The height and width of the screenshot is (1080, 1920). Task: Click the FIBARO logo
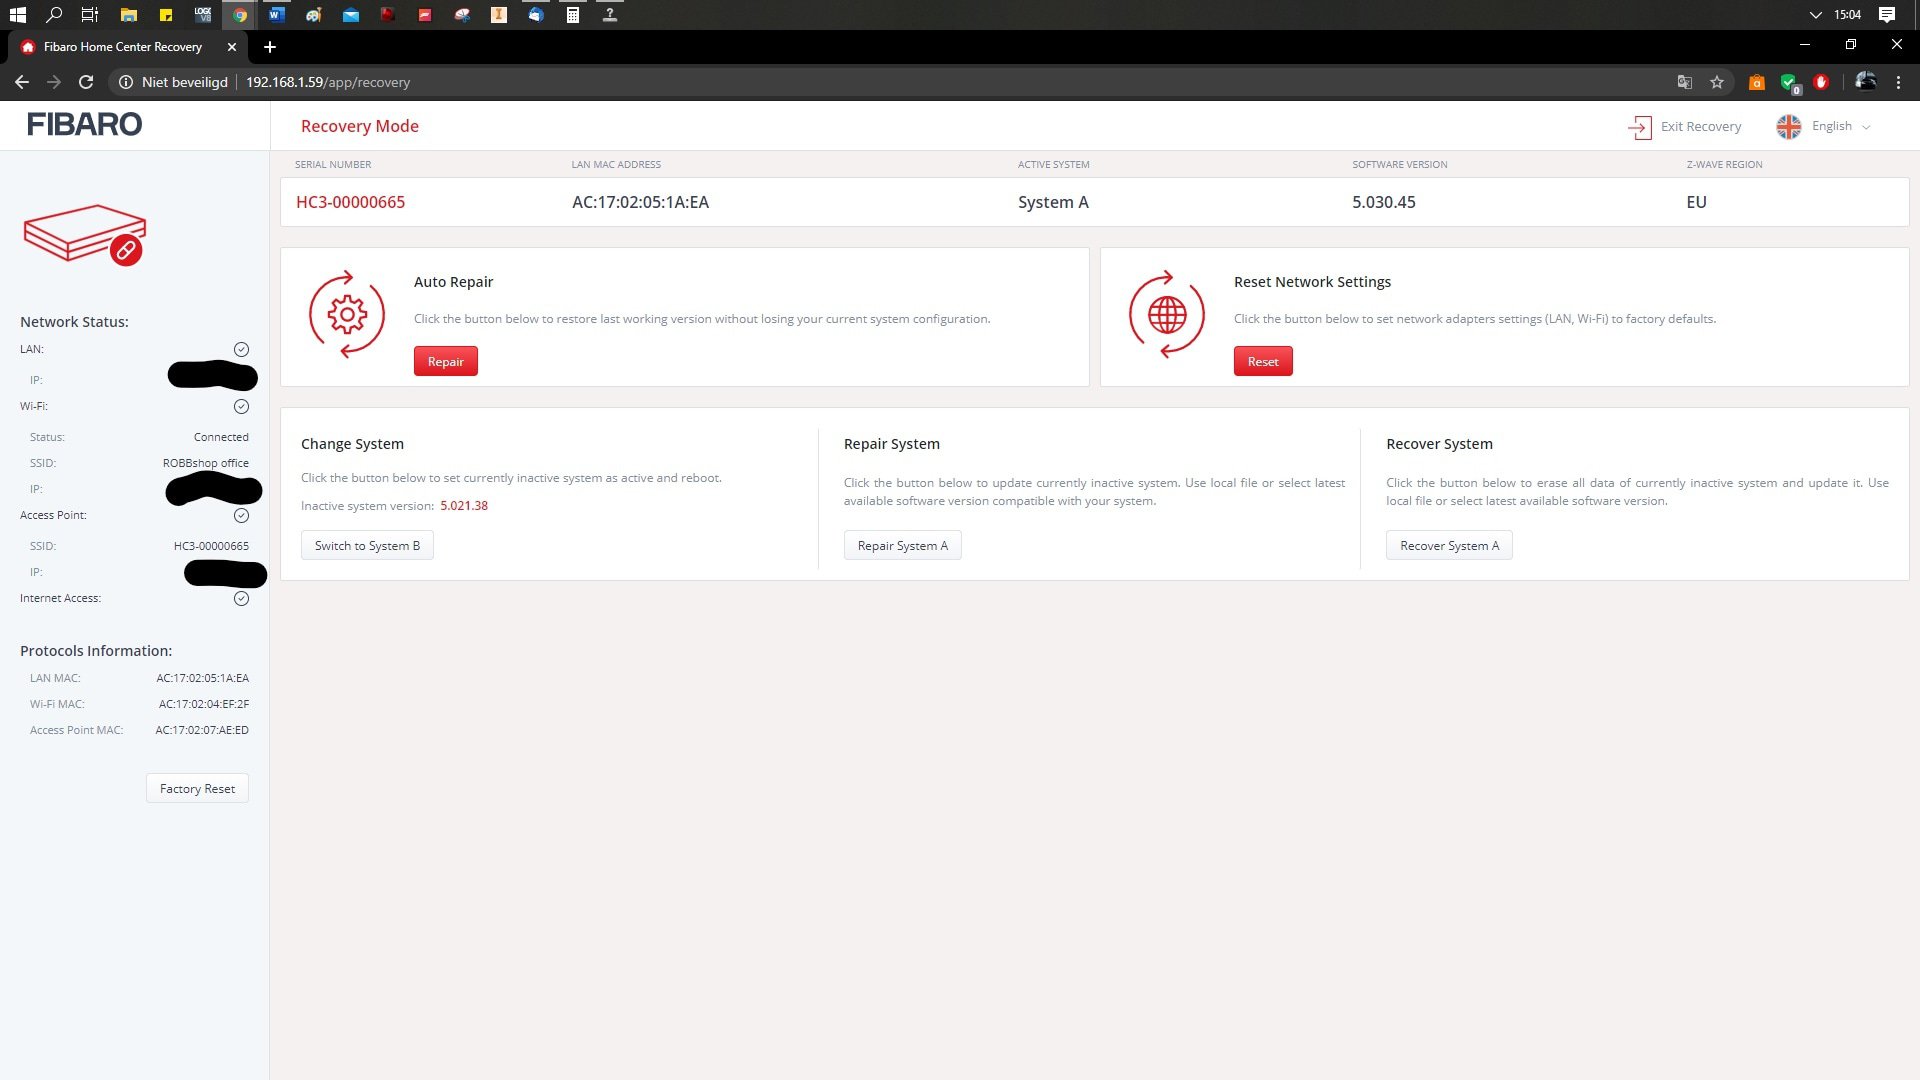tap(84, 124)
